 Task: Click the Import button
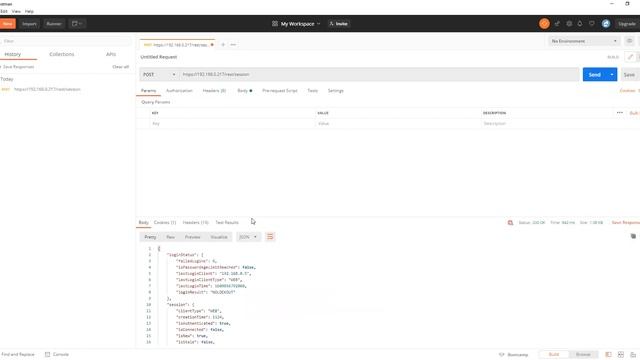29,24
